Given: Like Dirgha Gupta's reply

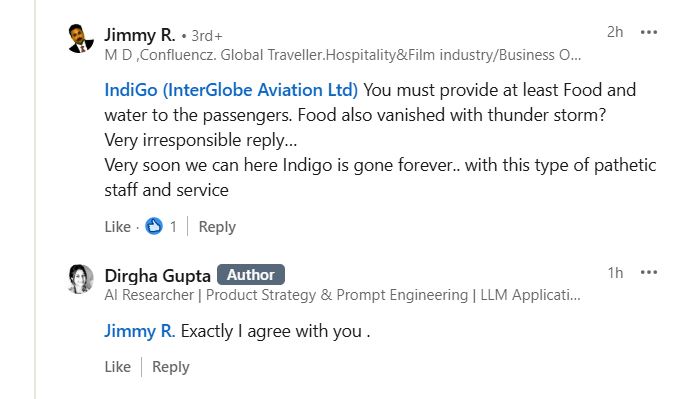Looking at the screenshot, I should click(x=118, y=367).
